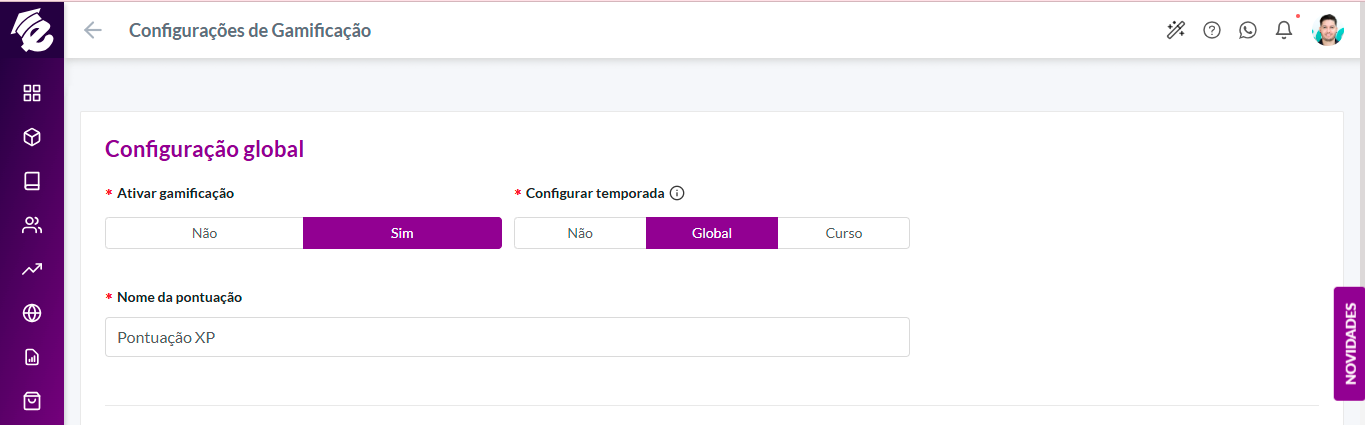The image size is (1365, 425).
Task: Open the globe icon in sidebar
Action: point(32,313)
